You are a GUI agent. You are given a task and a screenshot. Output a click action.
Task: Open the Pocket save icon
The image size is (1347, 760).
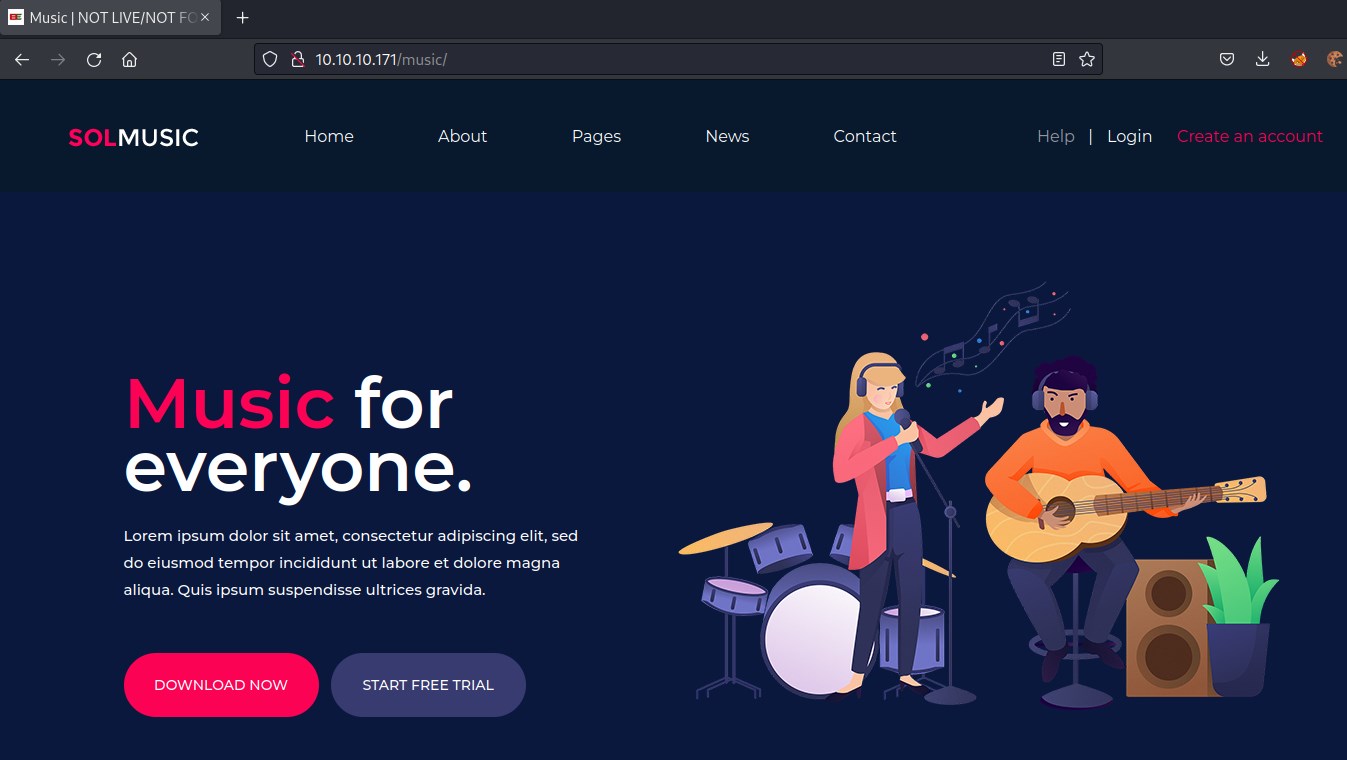tap(1226, 60)
